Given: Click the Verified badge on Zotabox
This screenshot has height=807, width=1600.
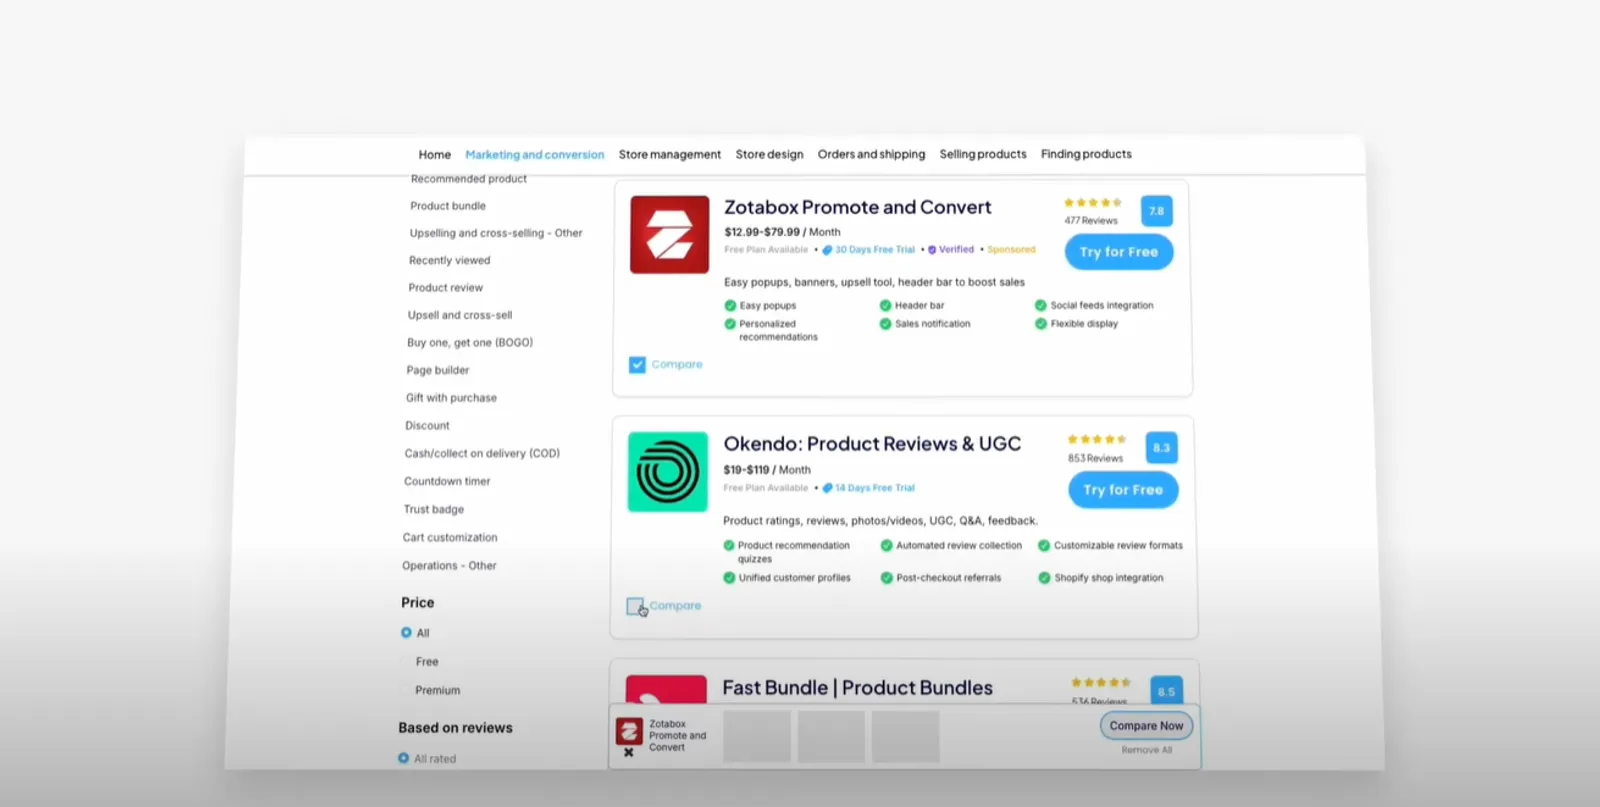Looking at the screenshot, I should 951,250.
